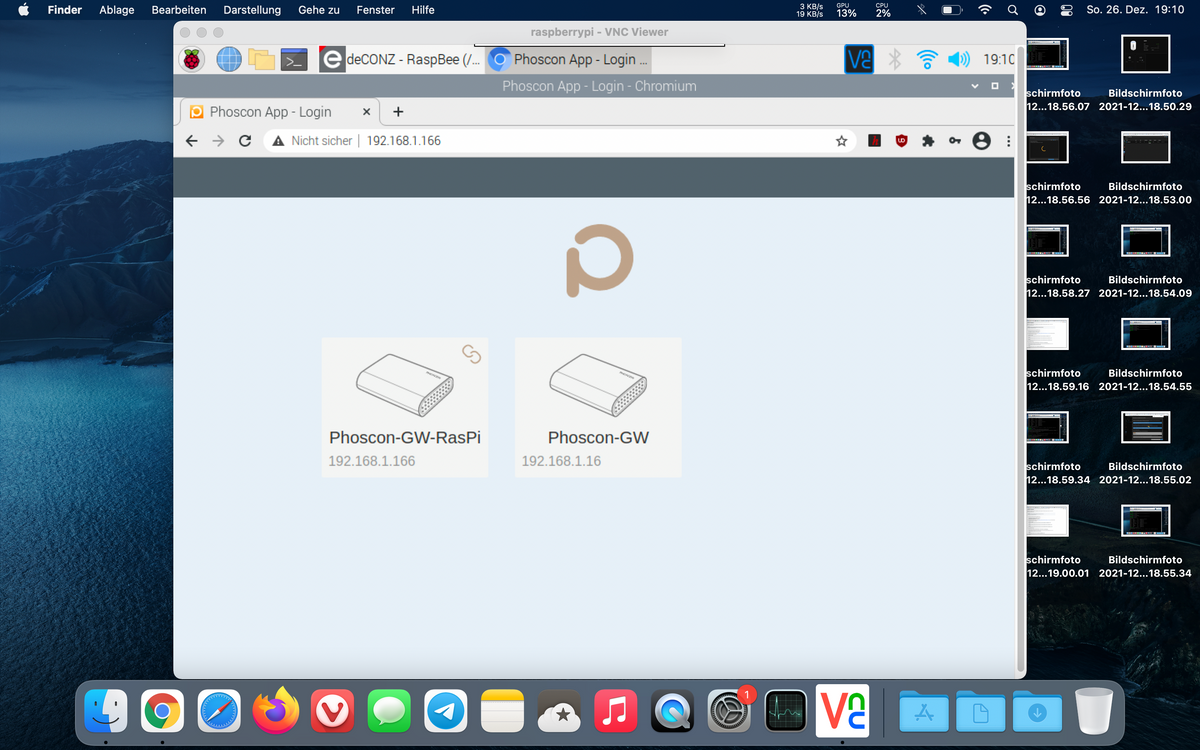Open Finder from the Dock
Image resolution: width=1200 pixels, height=750 pixels.
tap(105, 711)
